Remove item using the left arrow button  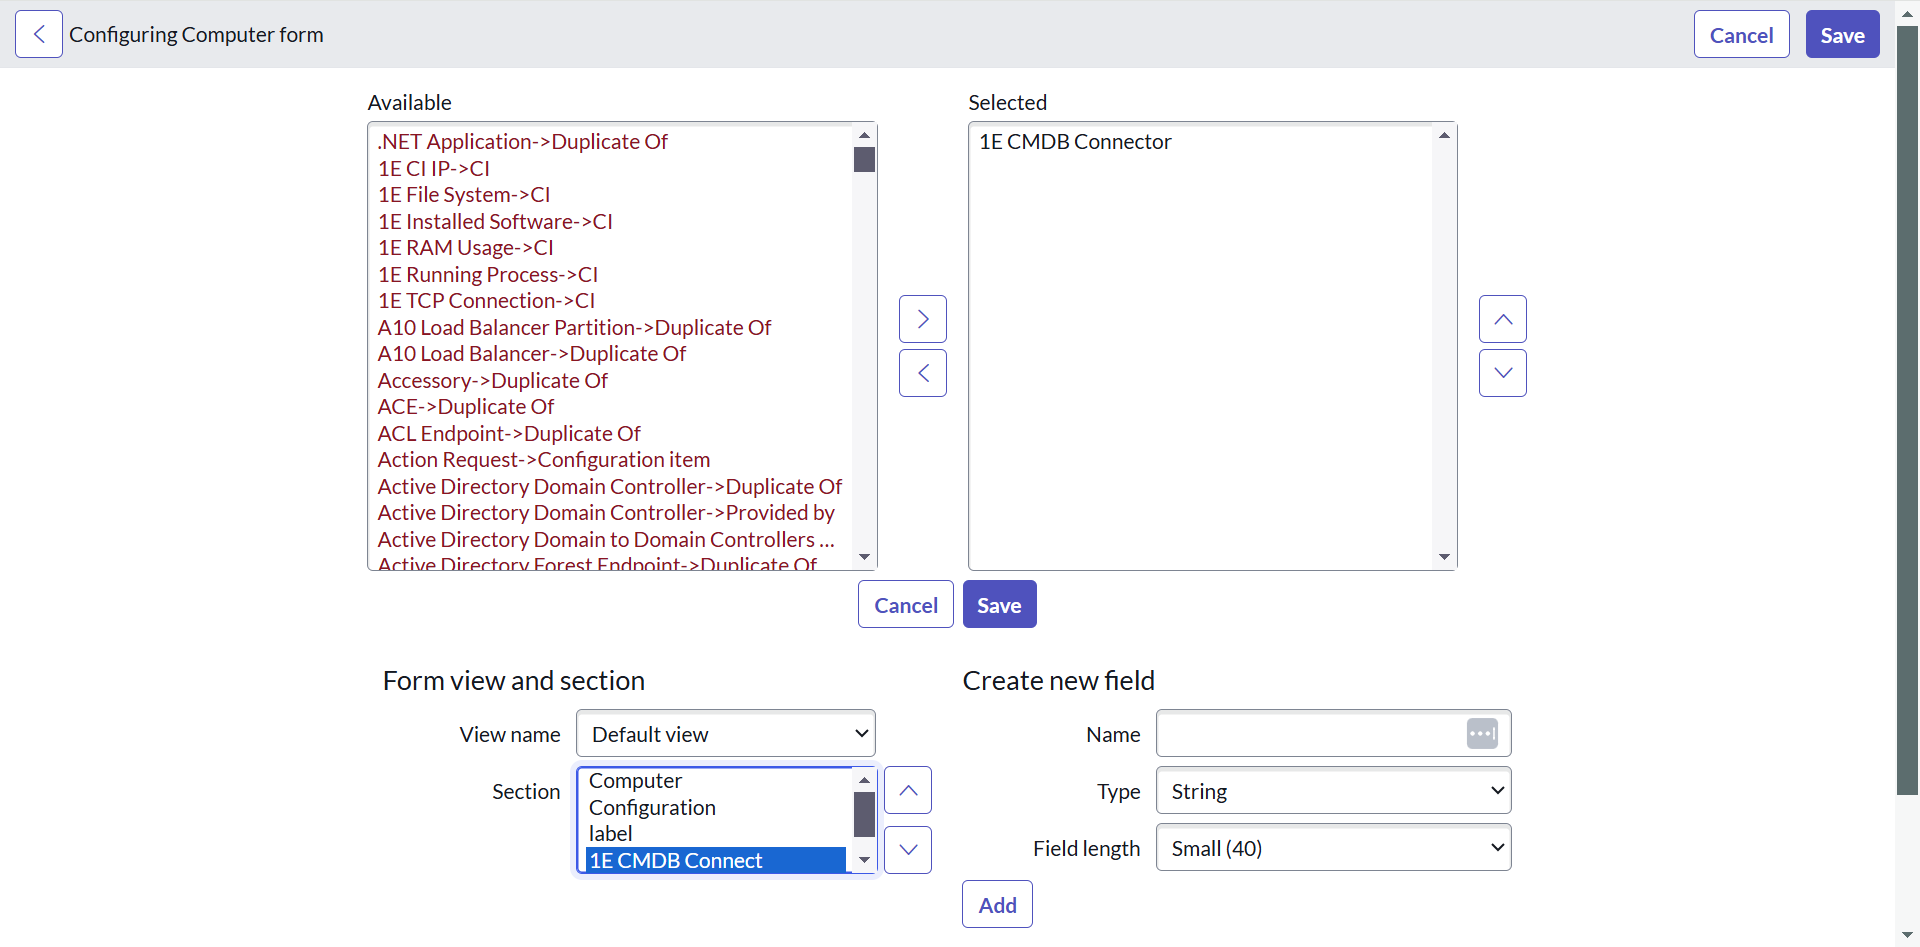922,373
